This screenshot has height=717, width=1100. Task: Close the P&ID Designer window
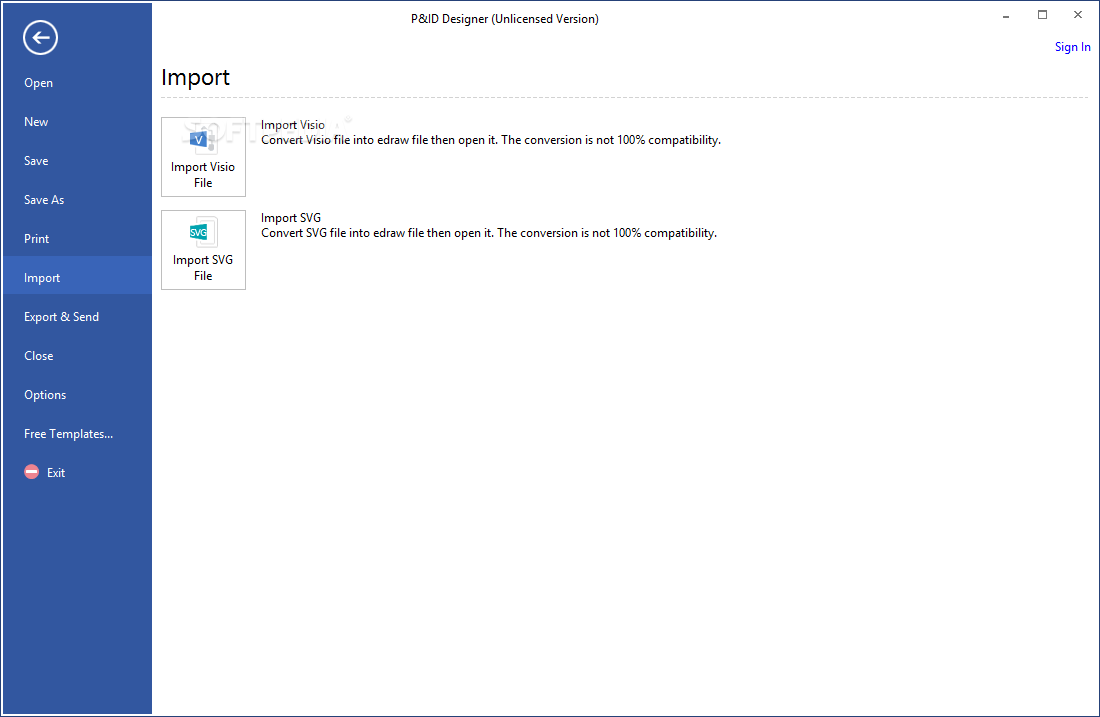pos(1078,15)
